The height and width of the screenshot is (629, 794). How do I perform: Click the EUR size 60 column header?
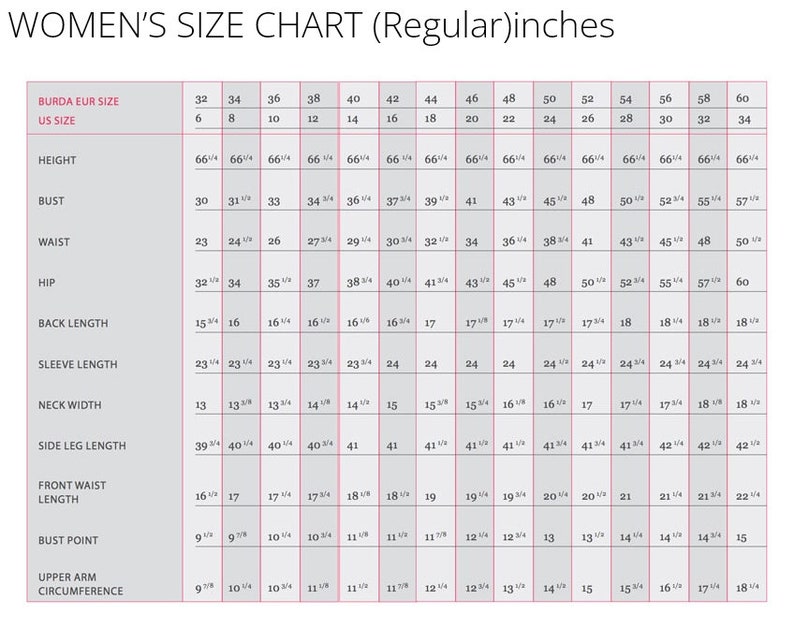(742, 98)
